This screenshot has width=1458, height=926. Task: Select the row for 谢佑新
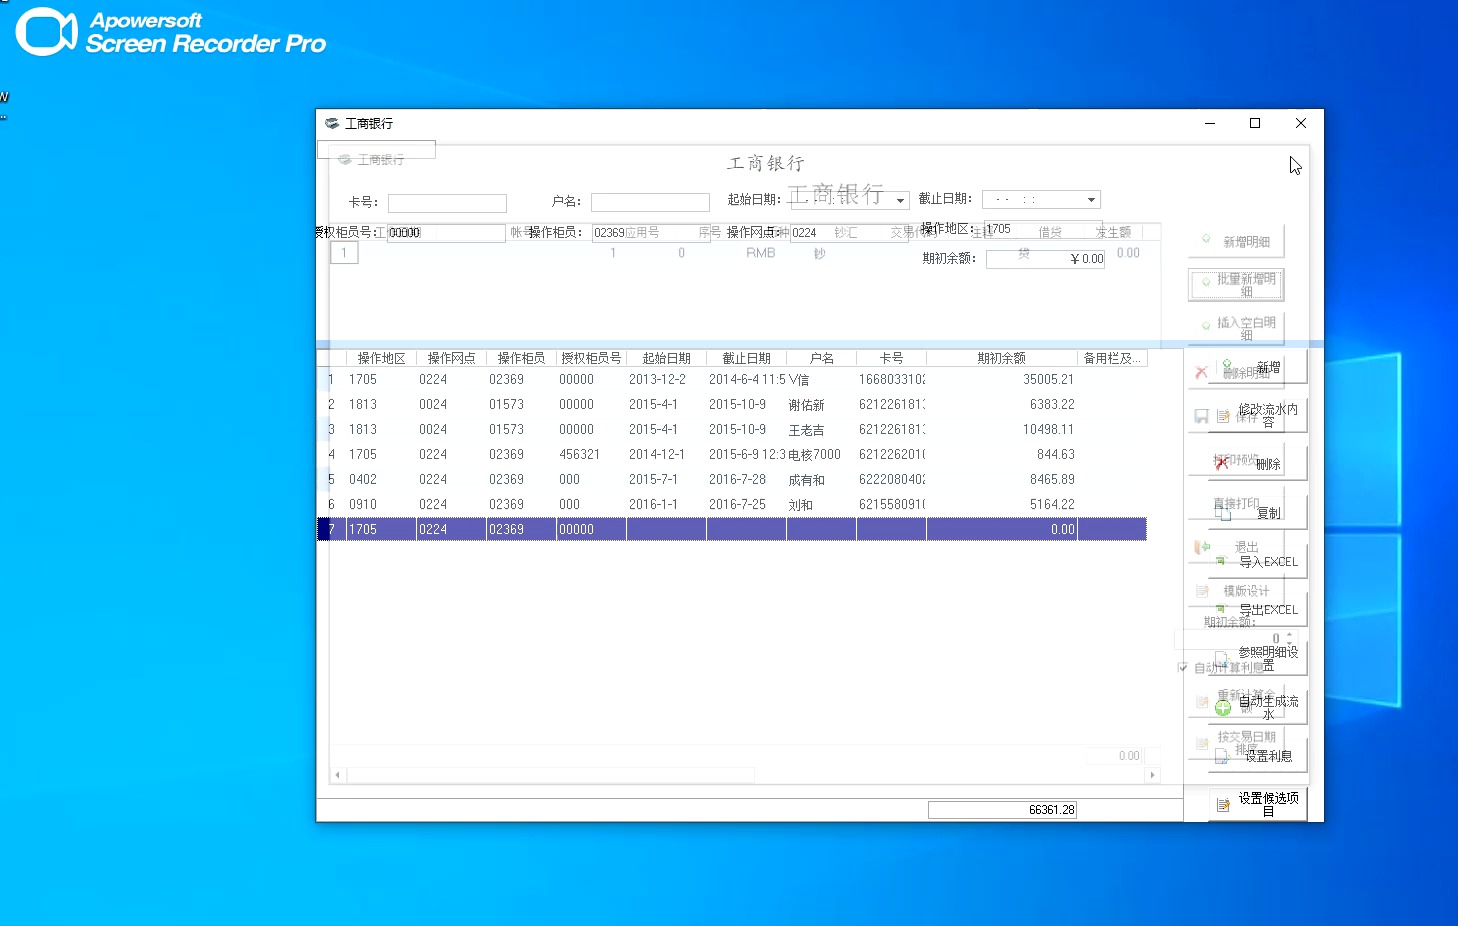tap(732, 405)
